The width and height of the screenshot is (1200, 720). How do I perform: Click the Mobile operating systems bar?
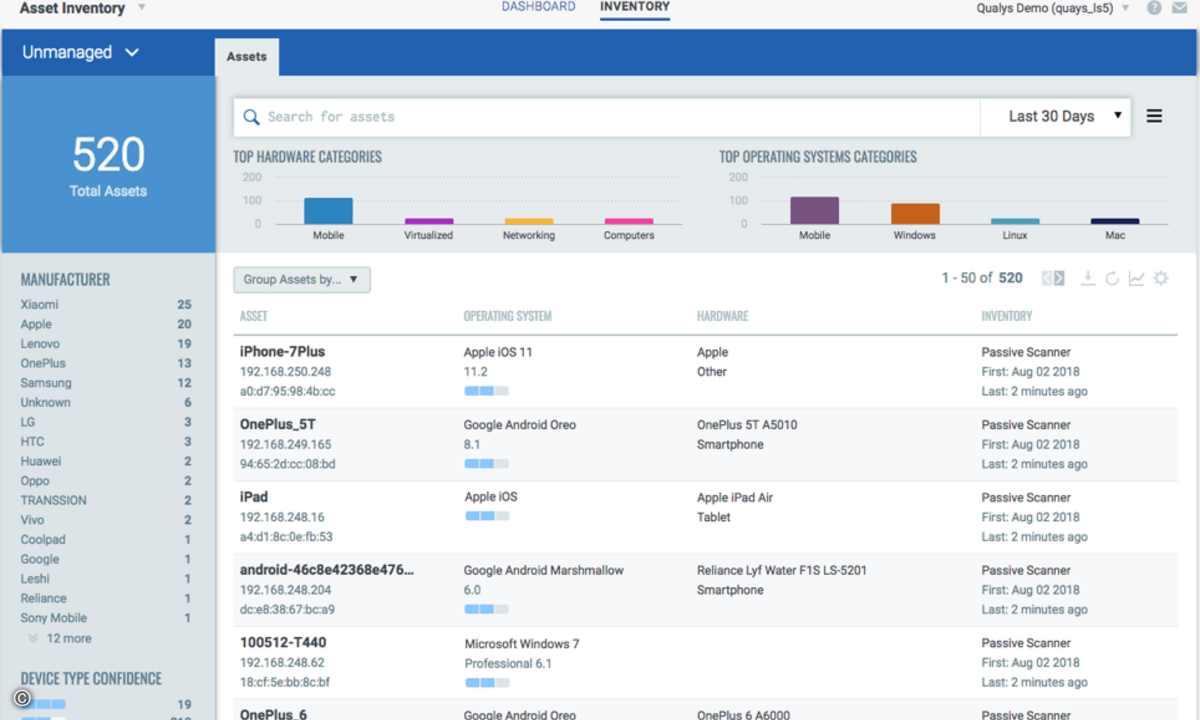coord(814,210)
